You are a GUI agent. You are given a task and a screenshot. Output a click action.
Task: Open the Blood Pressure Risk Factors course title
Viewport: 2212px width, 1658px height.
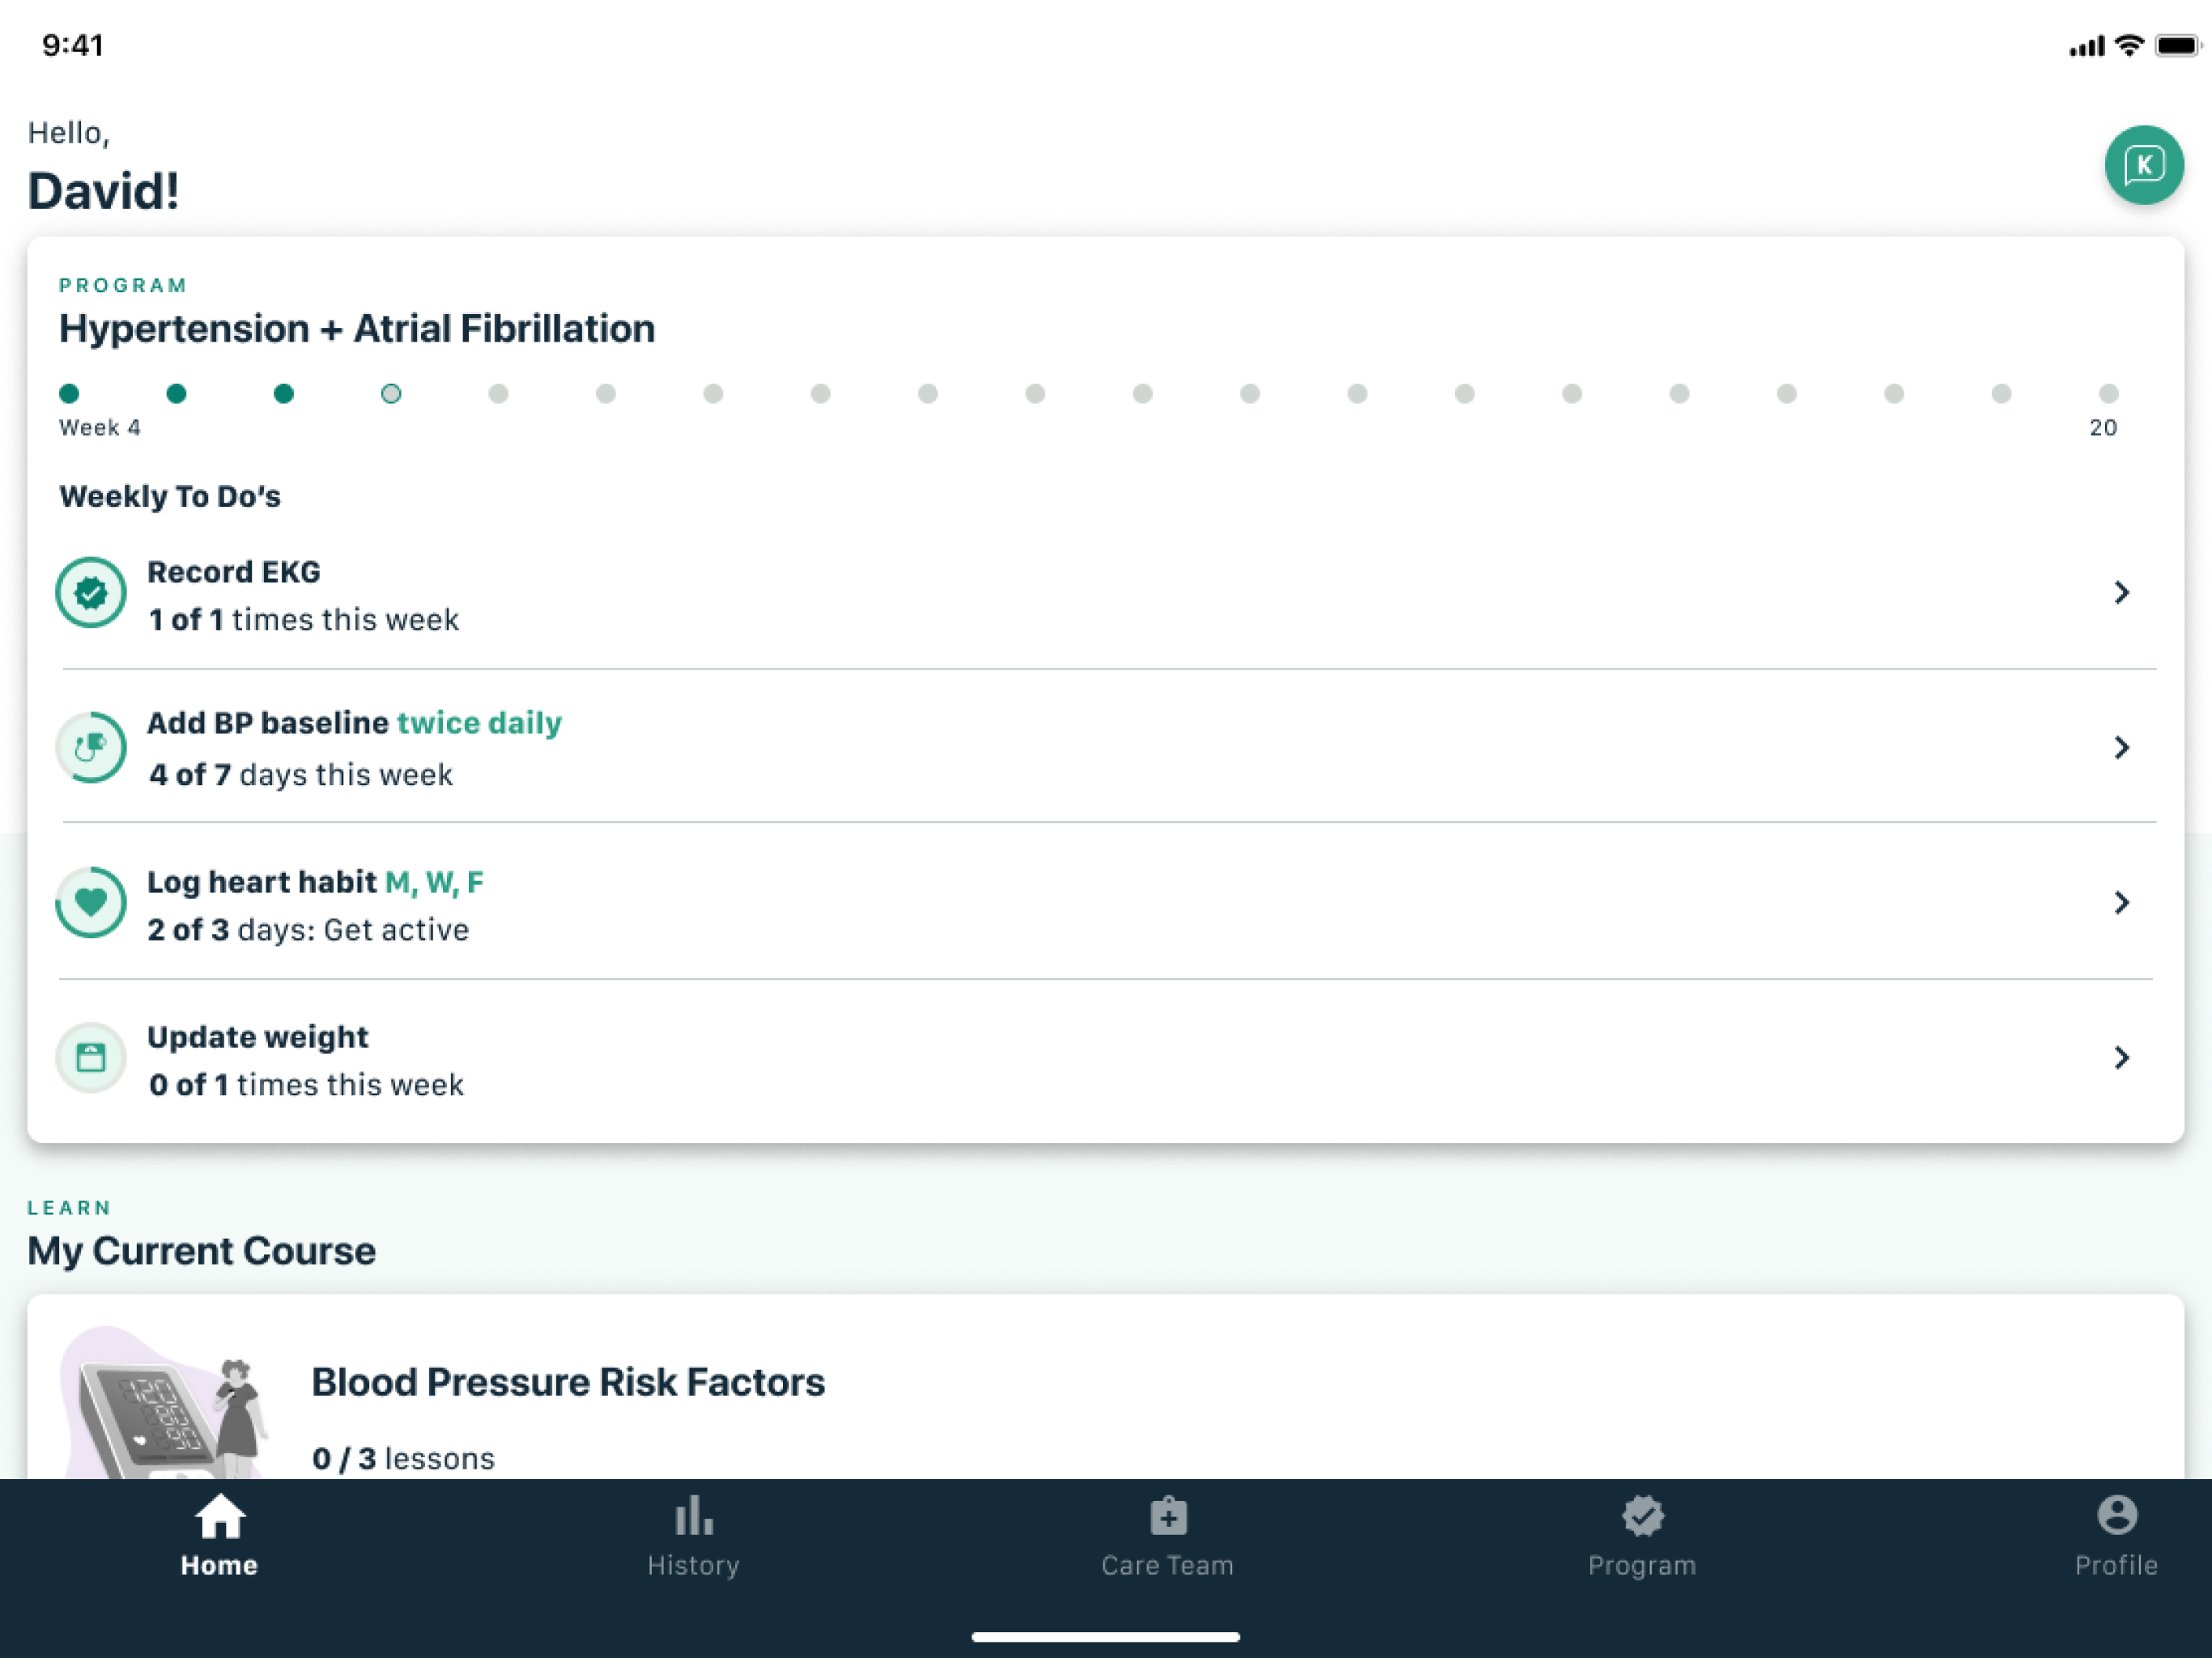pos(568,1382)
